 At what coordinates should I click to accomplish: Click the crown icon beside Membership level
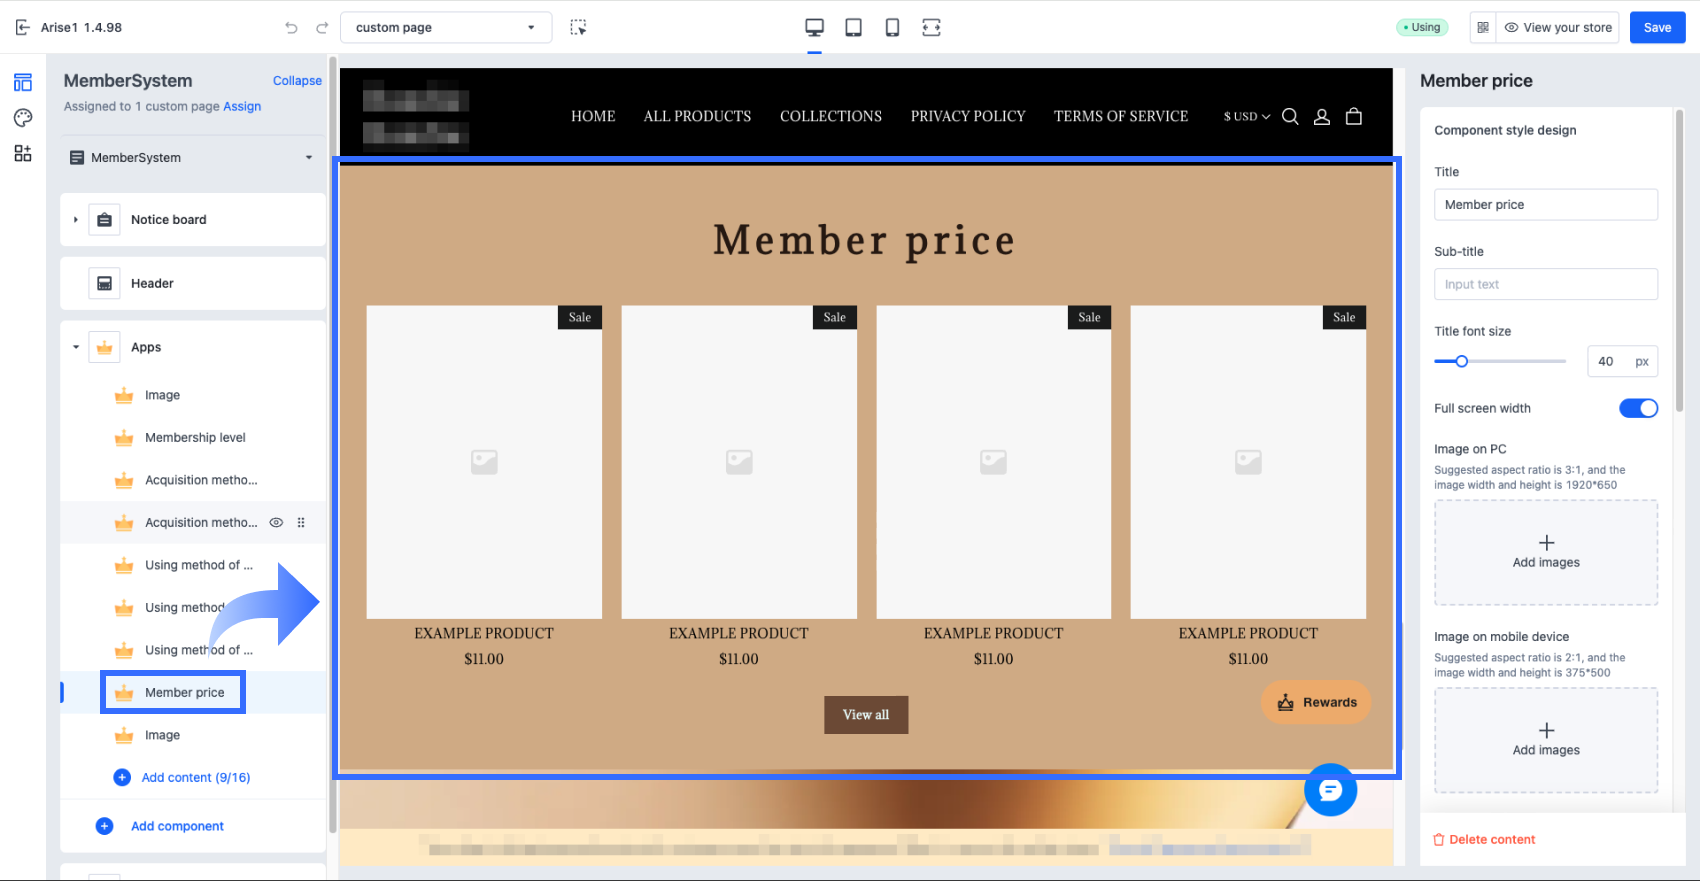pyautogui.click(x=124, y=438)
